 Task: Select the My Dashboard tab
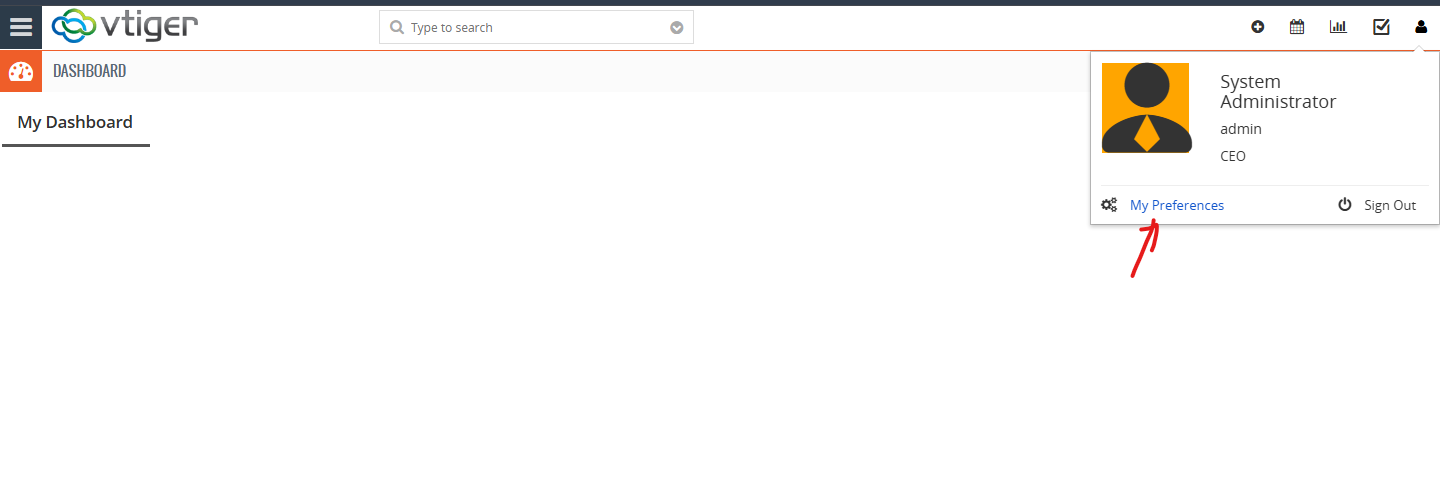pyautogui.click(x=75, y=122)
